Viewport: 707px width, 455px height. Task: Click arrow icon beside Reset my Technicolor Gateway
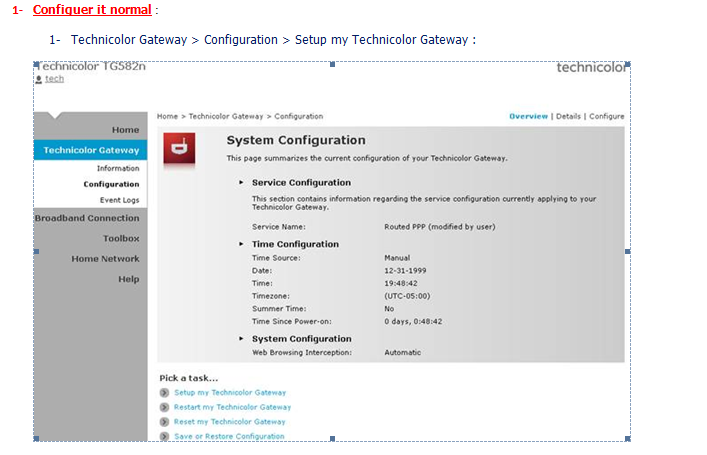(x=164, y=422)
